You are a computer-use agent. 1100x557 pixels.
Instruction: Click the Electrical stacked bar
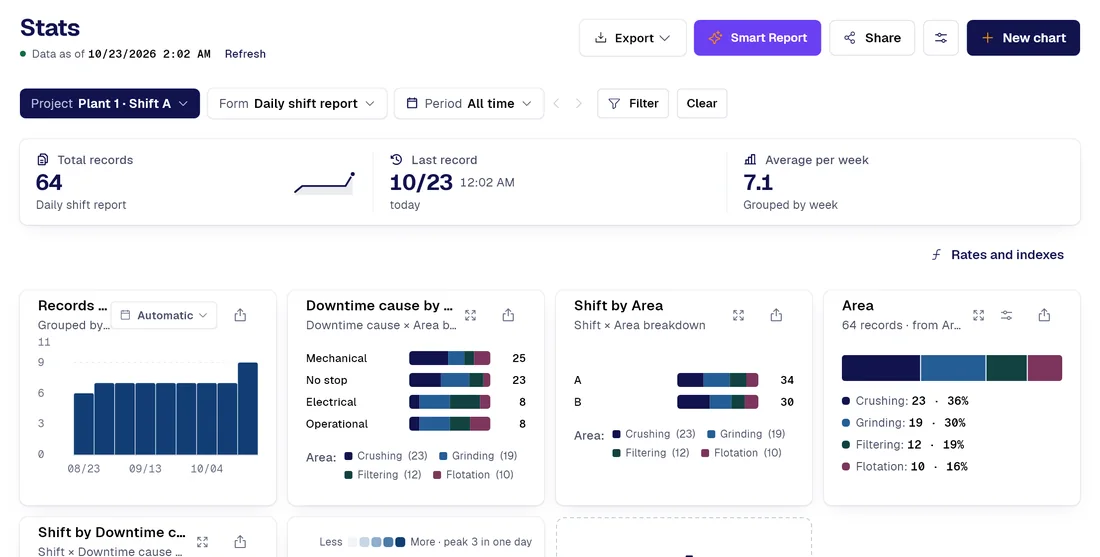point(450,402)
